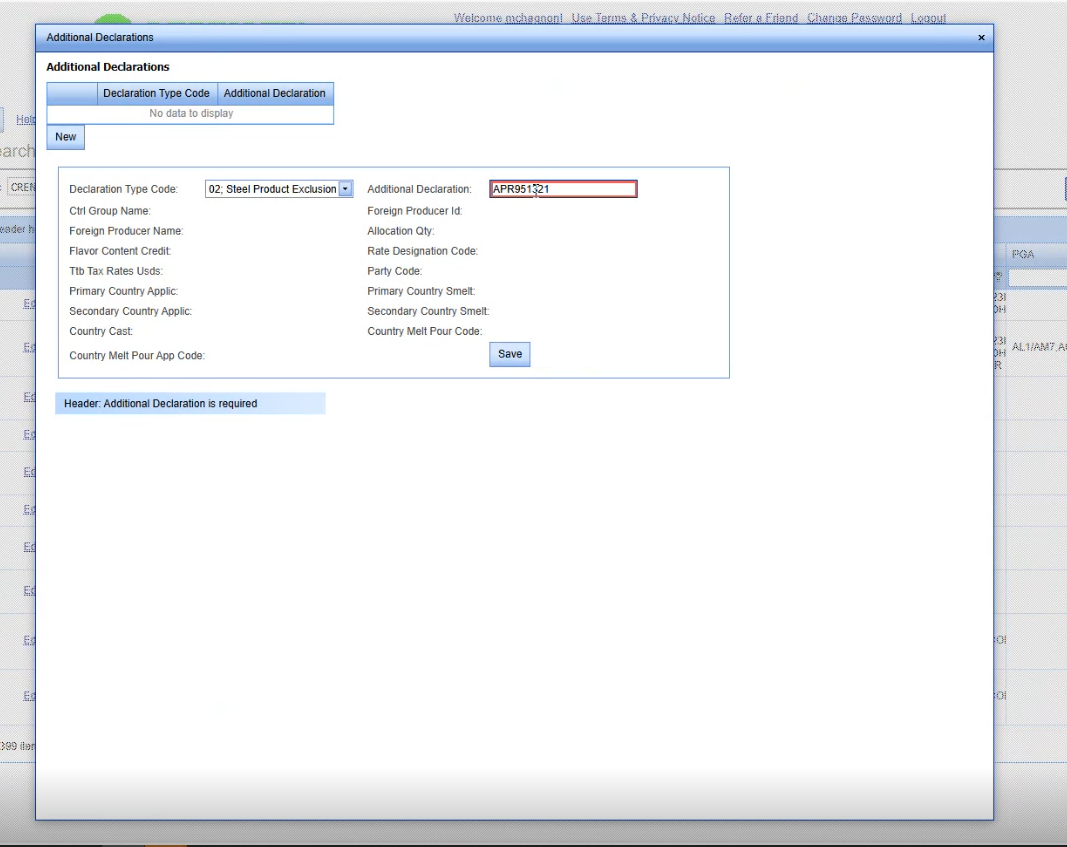Open the Change Password link

[x=854, y=18]
